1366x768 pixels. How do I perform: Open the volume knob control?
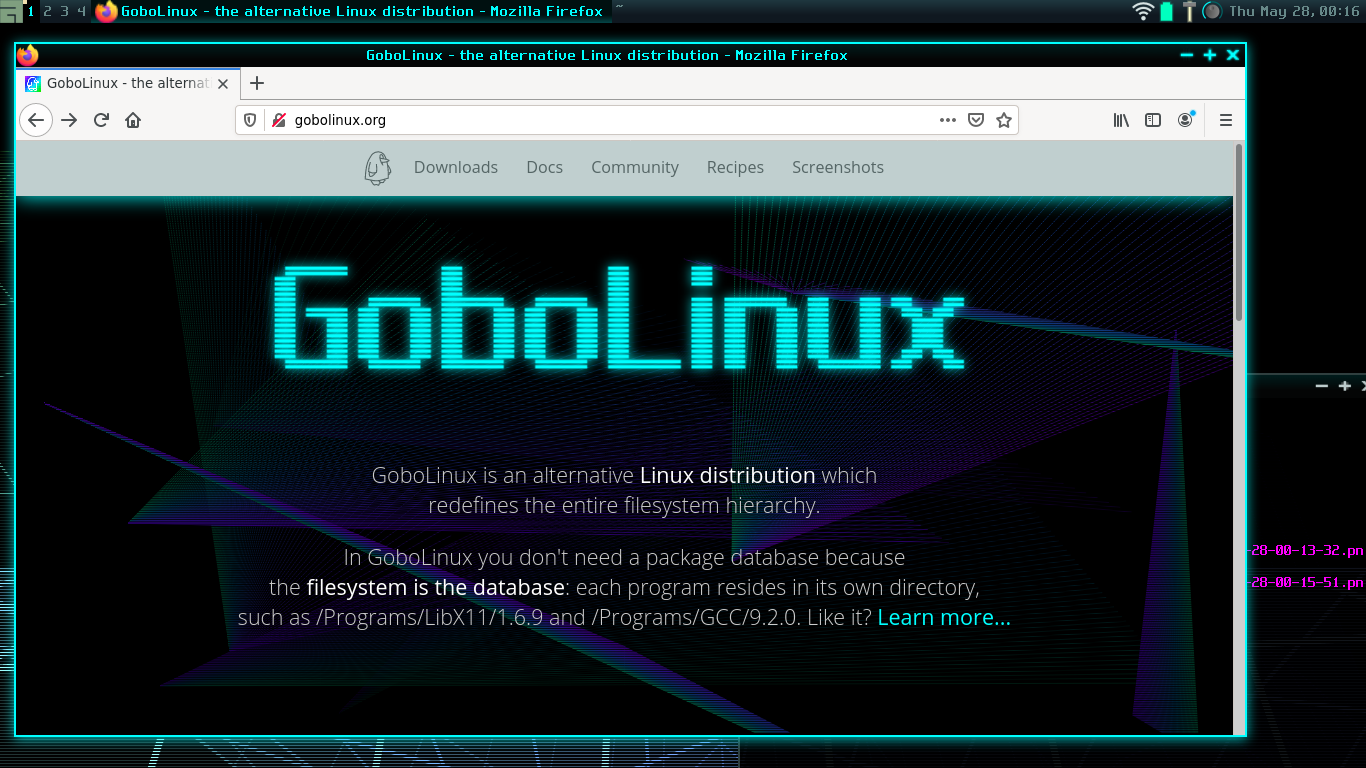pyautogui.click(x=1211, y=11)
